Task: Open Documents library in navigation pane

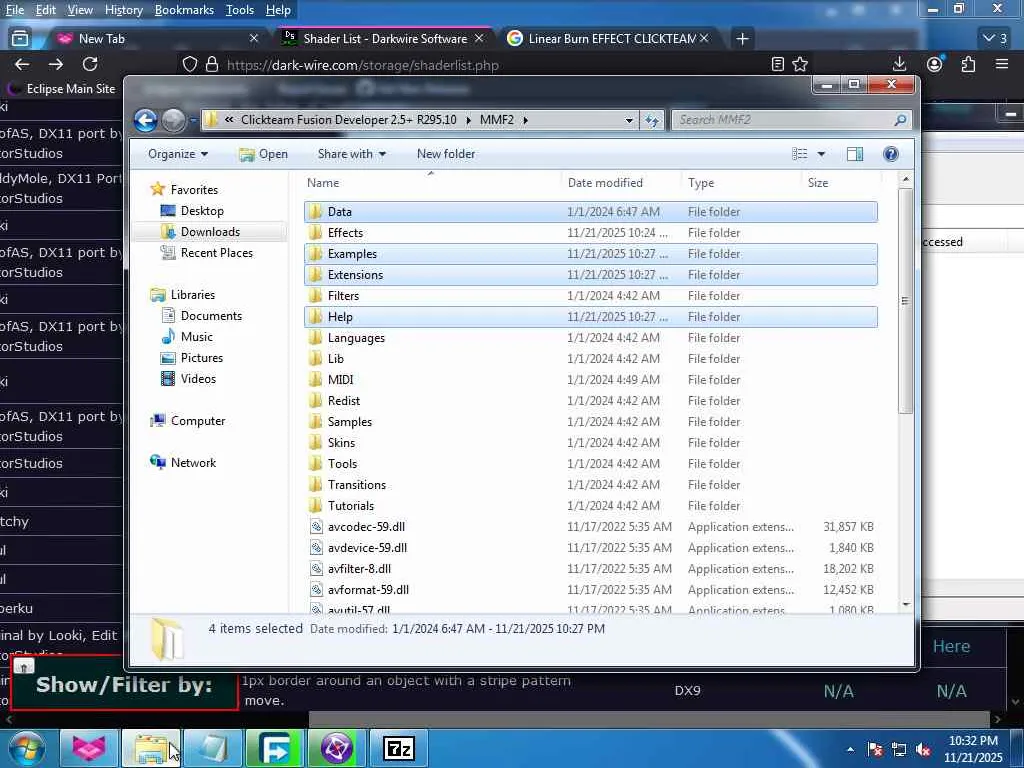Action: pyautogui.click(x=211, y=316)
